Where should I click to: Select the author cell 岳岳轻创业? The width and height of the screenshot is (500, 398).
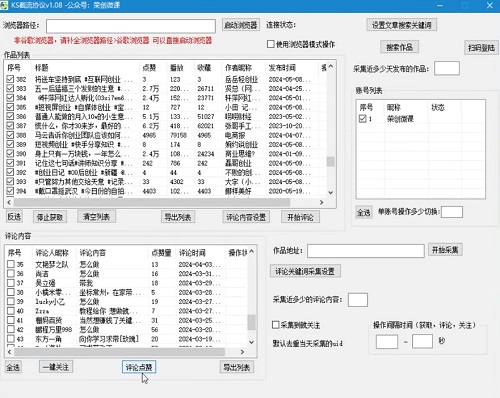click(242, 79)
